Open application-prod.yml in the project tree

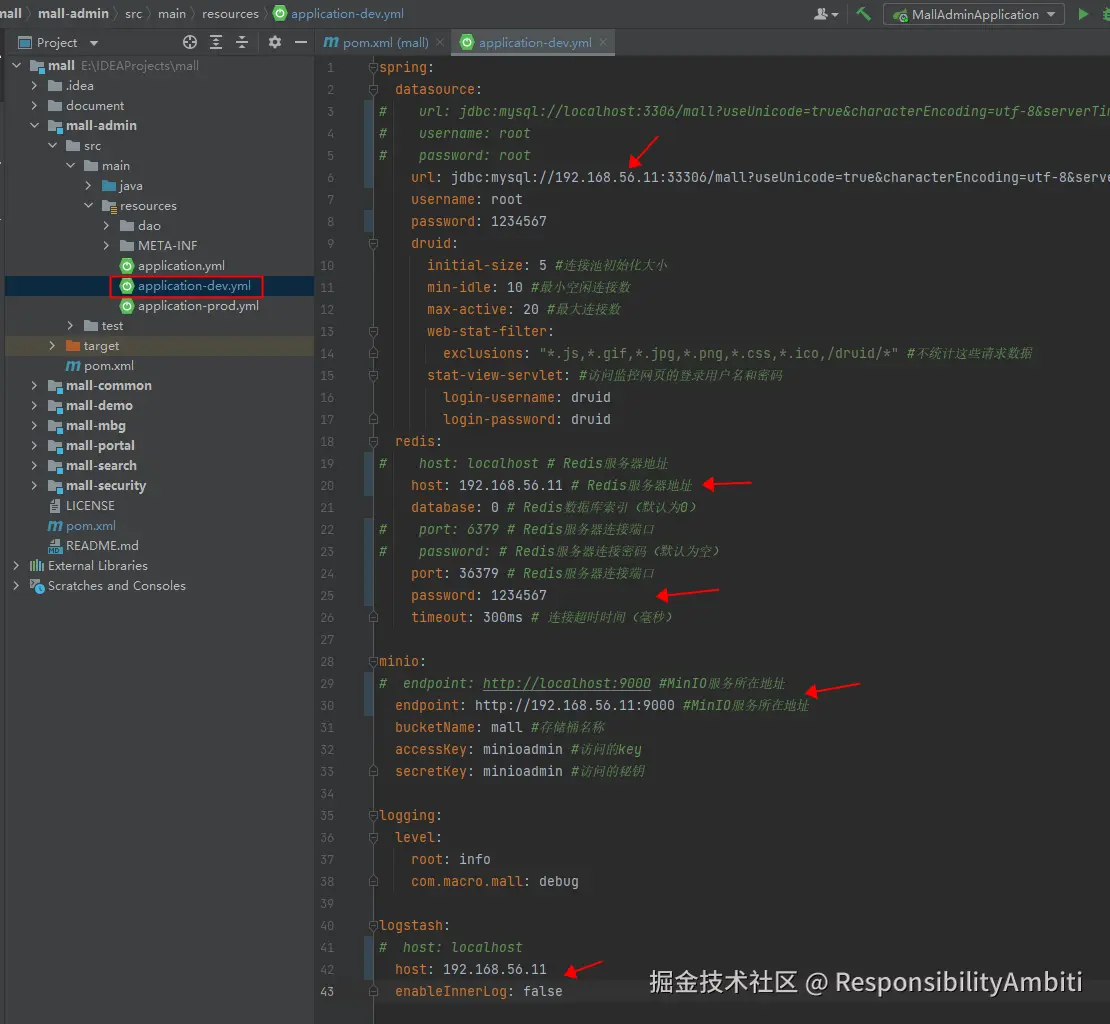(198, 306)
